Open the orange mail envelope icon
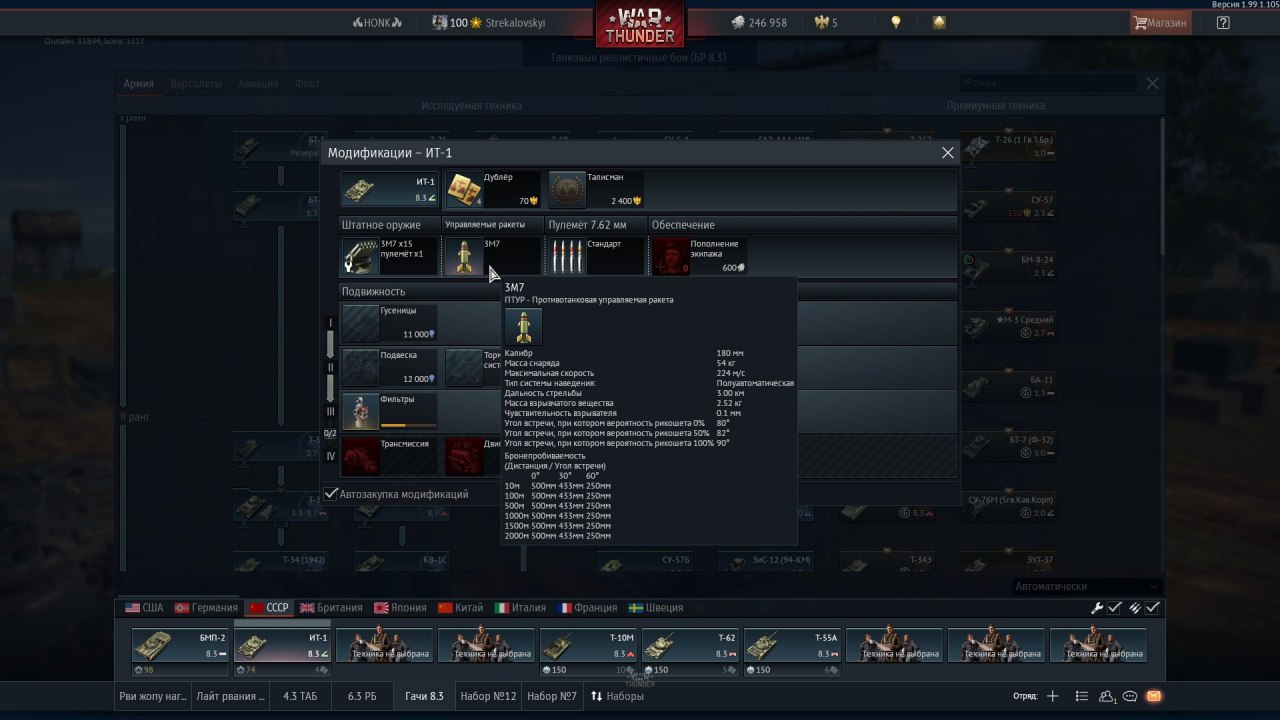1280x720 pixels. [x=1153, y=696]
